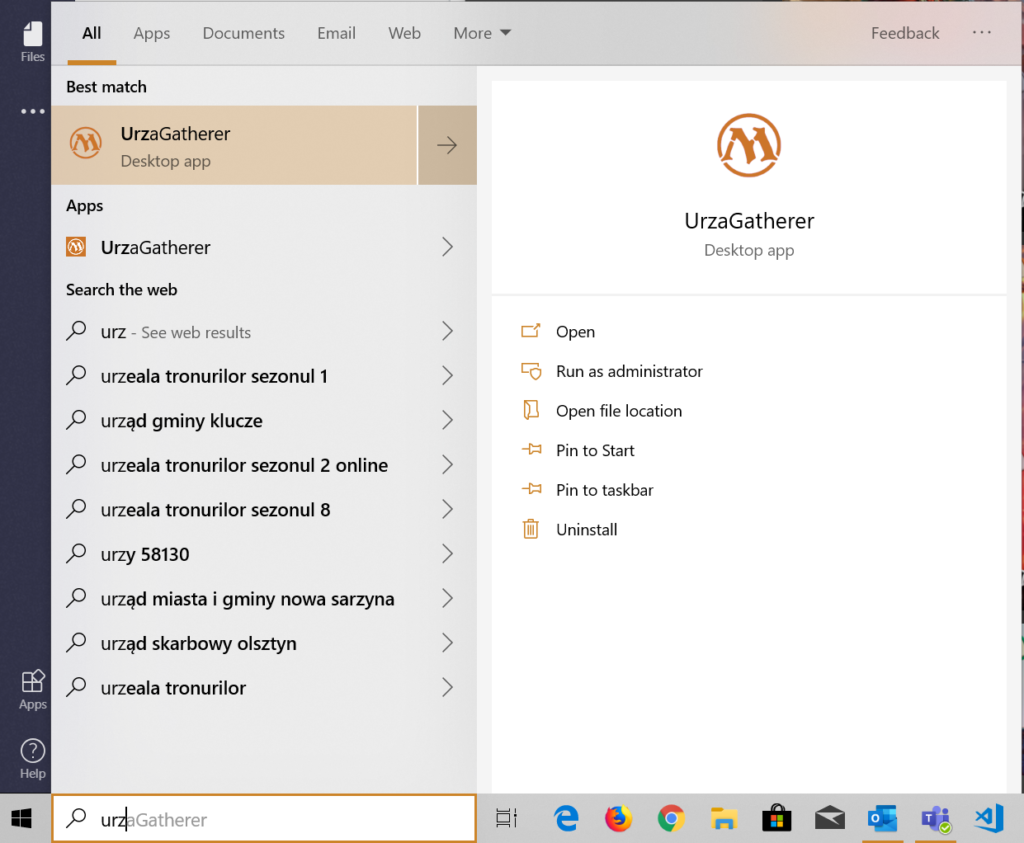Choose Run as administrator
Viewport: 1024px width, 843px height.
[629, 371]
